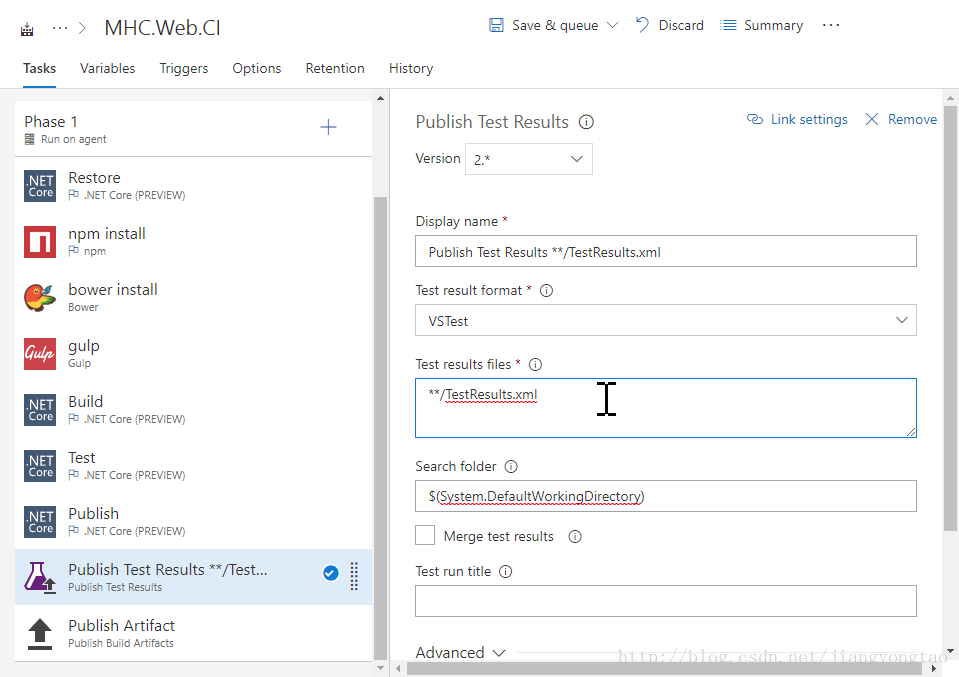Click the Save & queue disk icon
Image resolution: width=959 pixels, height=677 pixels.
point(496,25)
